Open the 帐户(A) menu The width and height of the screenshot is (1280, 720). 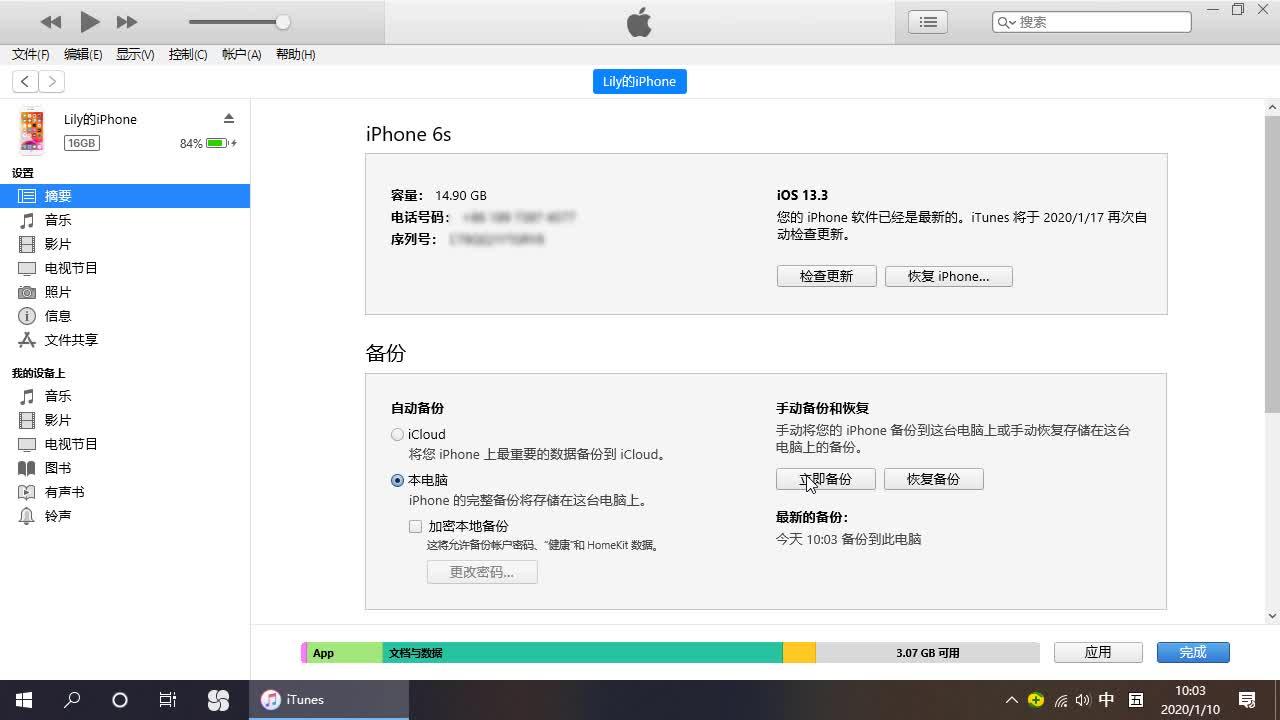[x=241, y=55]
